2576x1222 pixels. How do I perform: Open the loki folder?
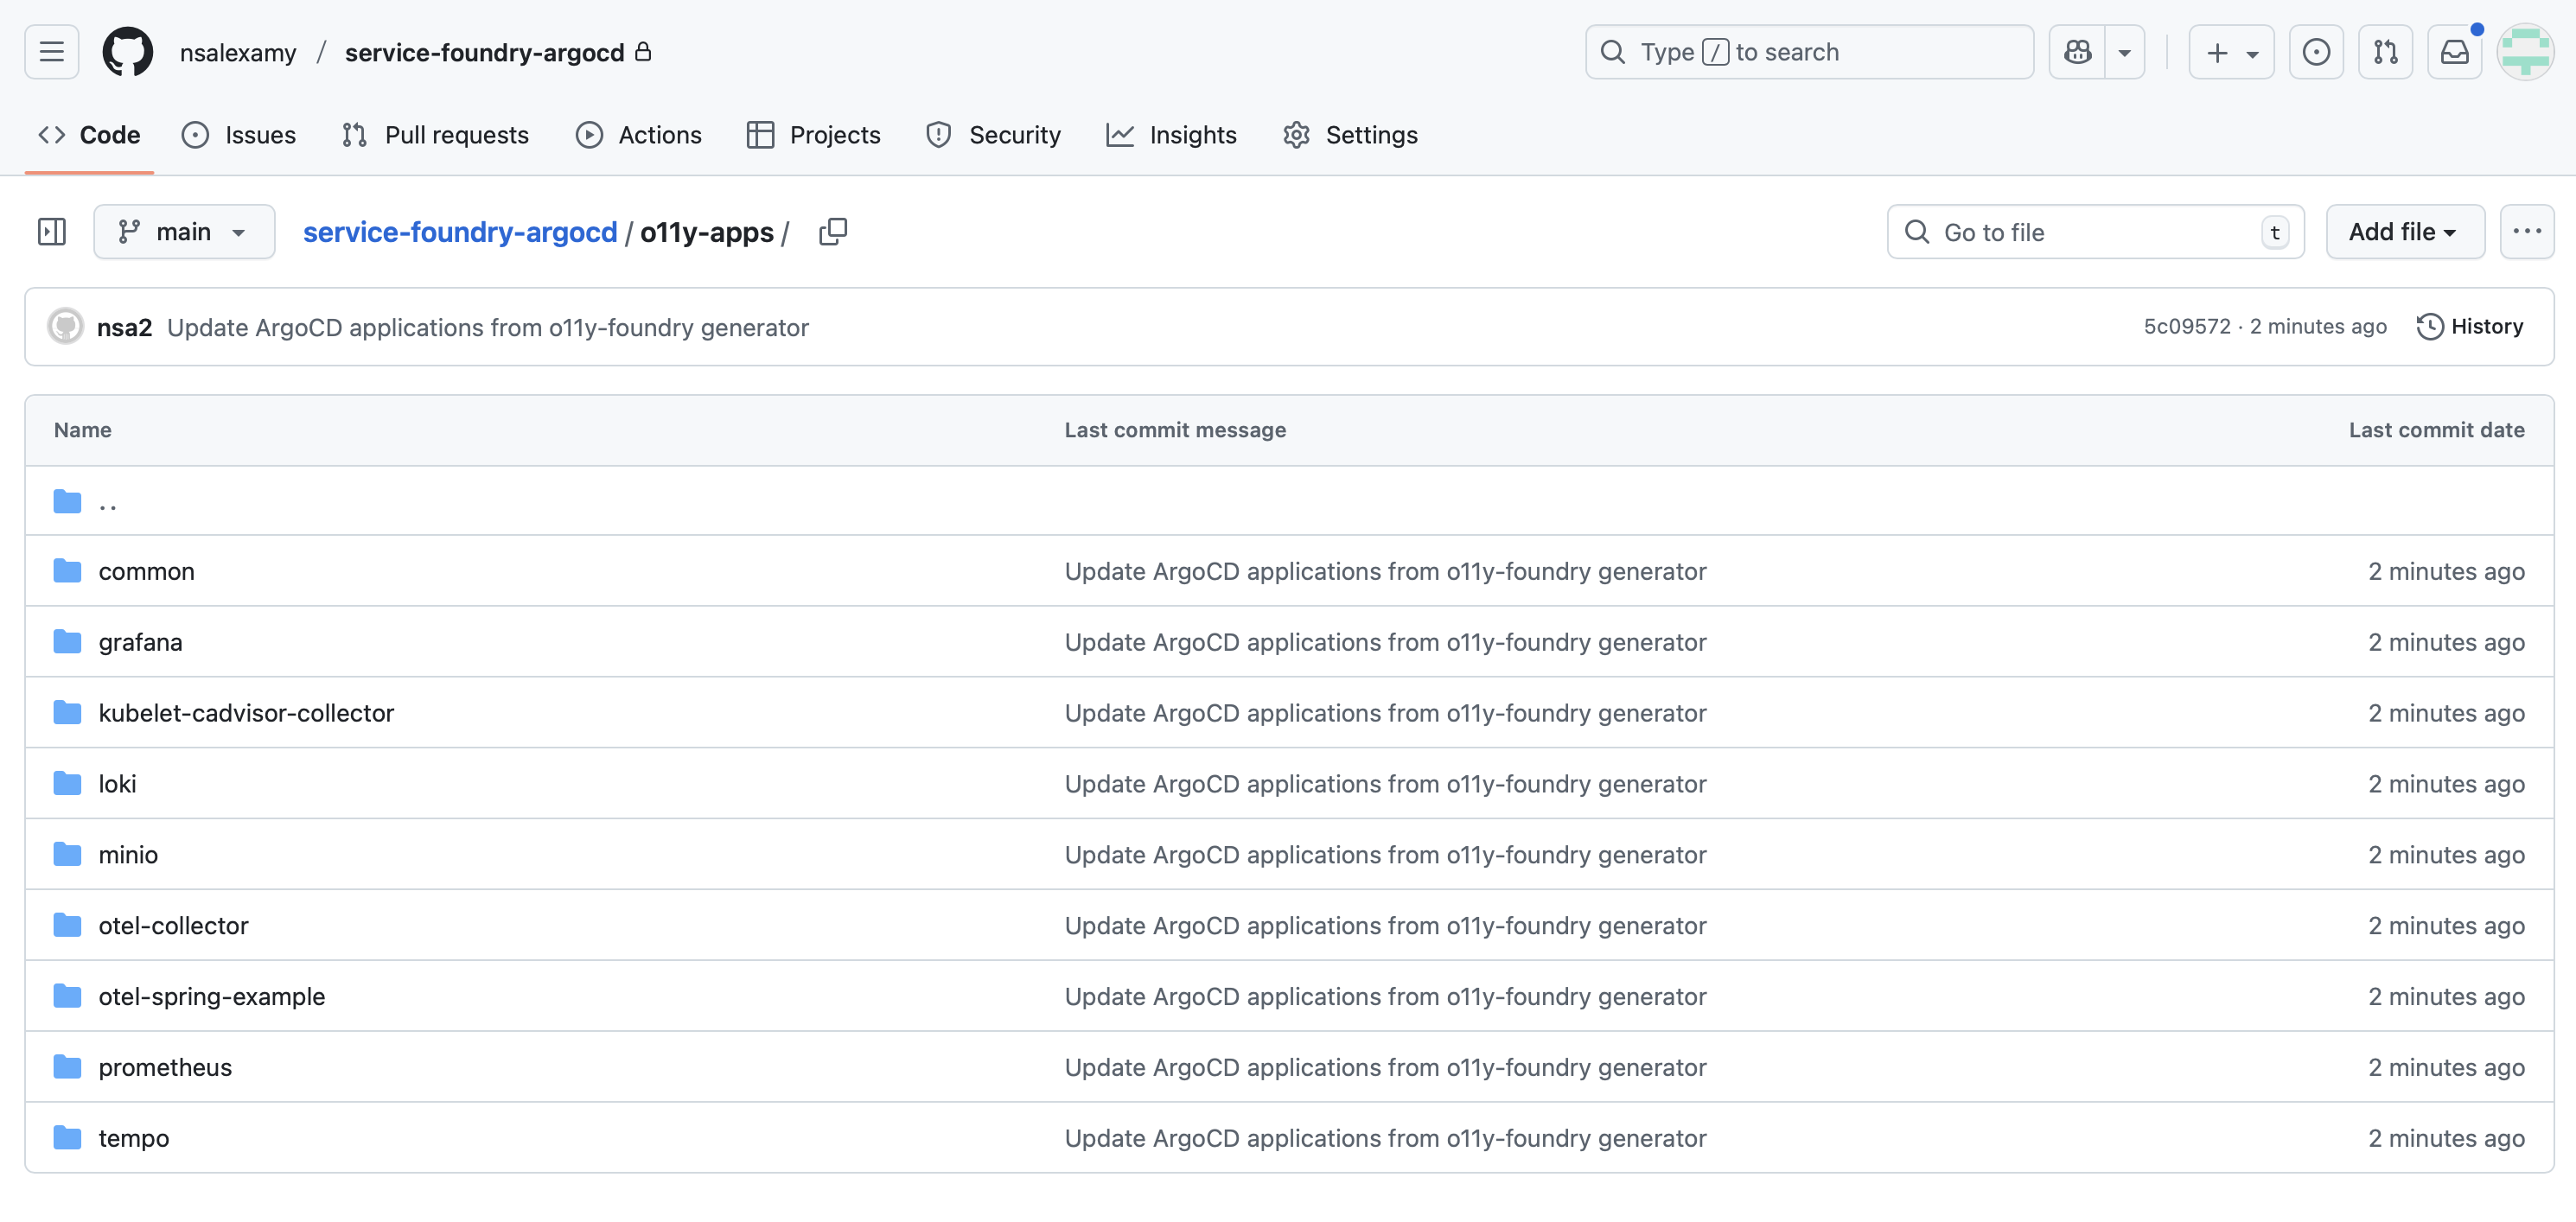pos(117,784)
